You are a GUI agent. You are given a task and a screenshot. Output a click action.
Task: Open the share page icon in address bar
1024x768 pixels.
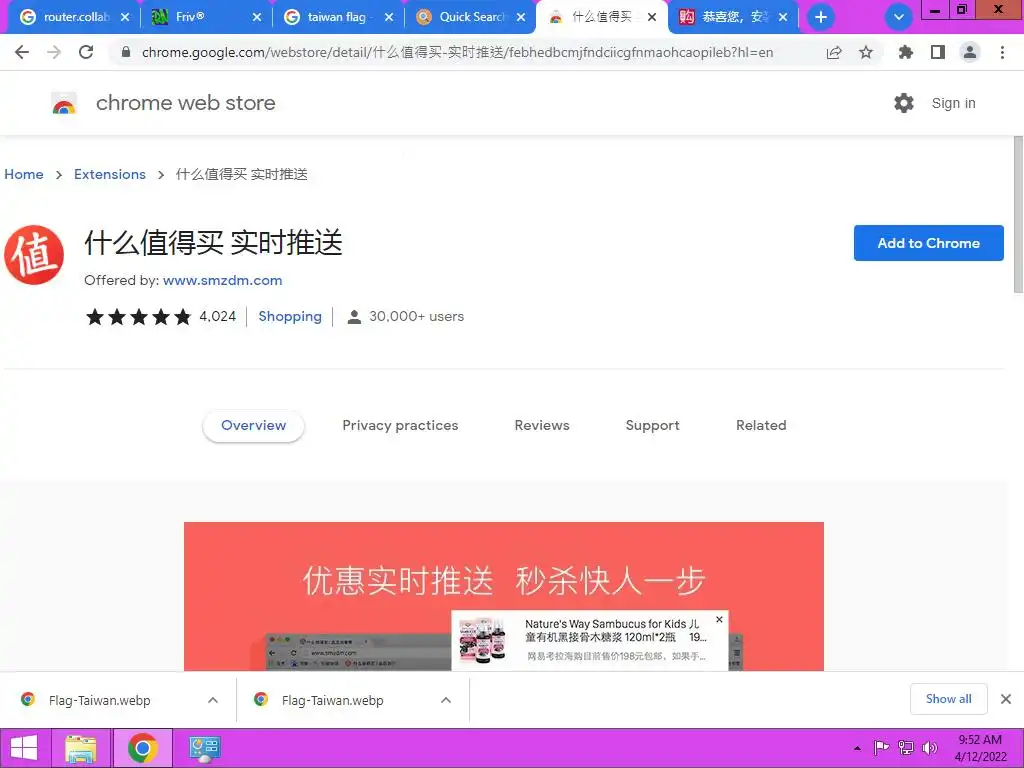(834, 52)
